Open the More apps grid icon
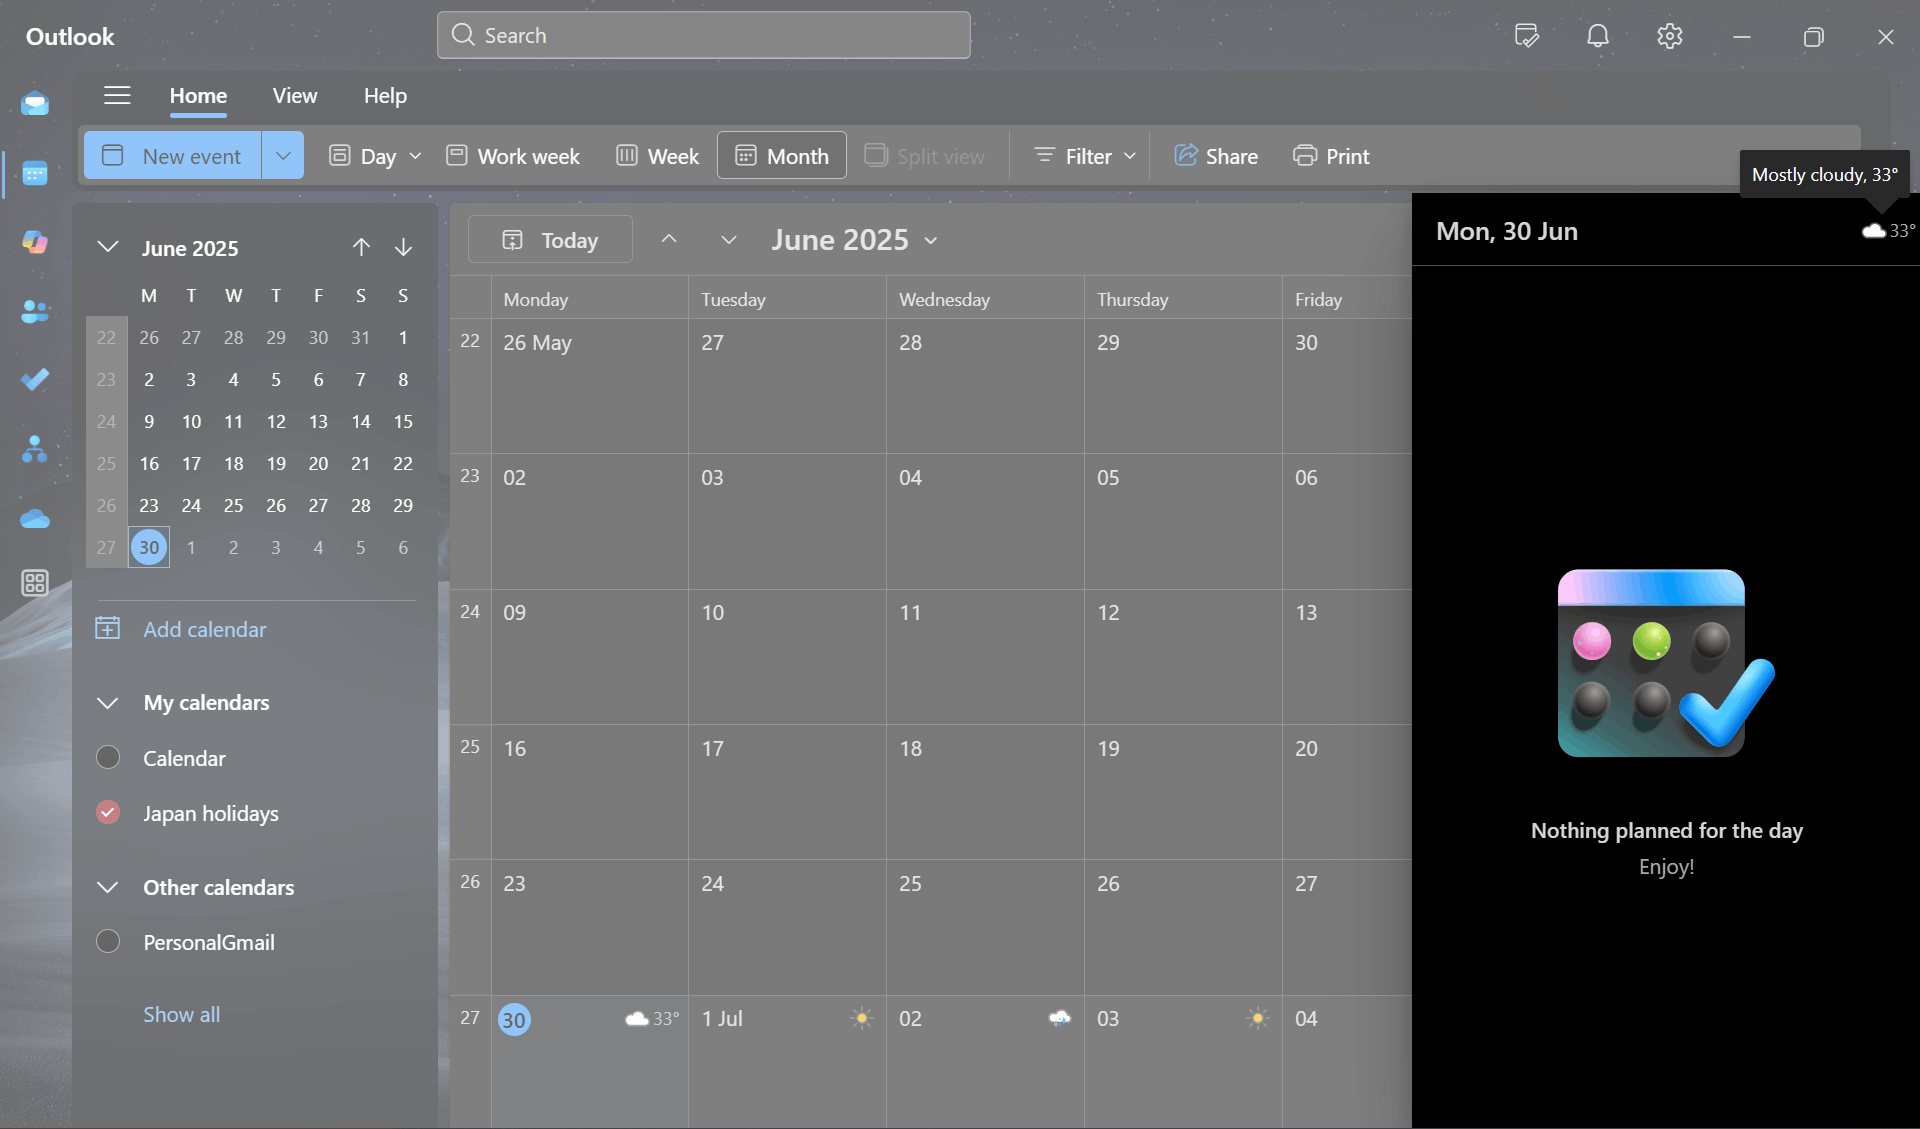 click(34, 582)
